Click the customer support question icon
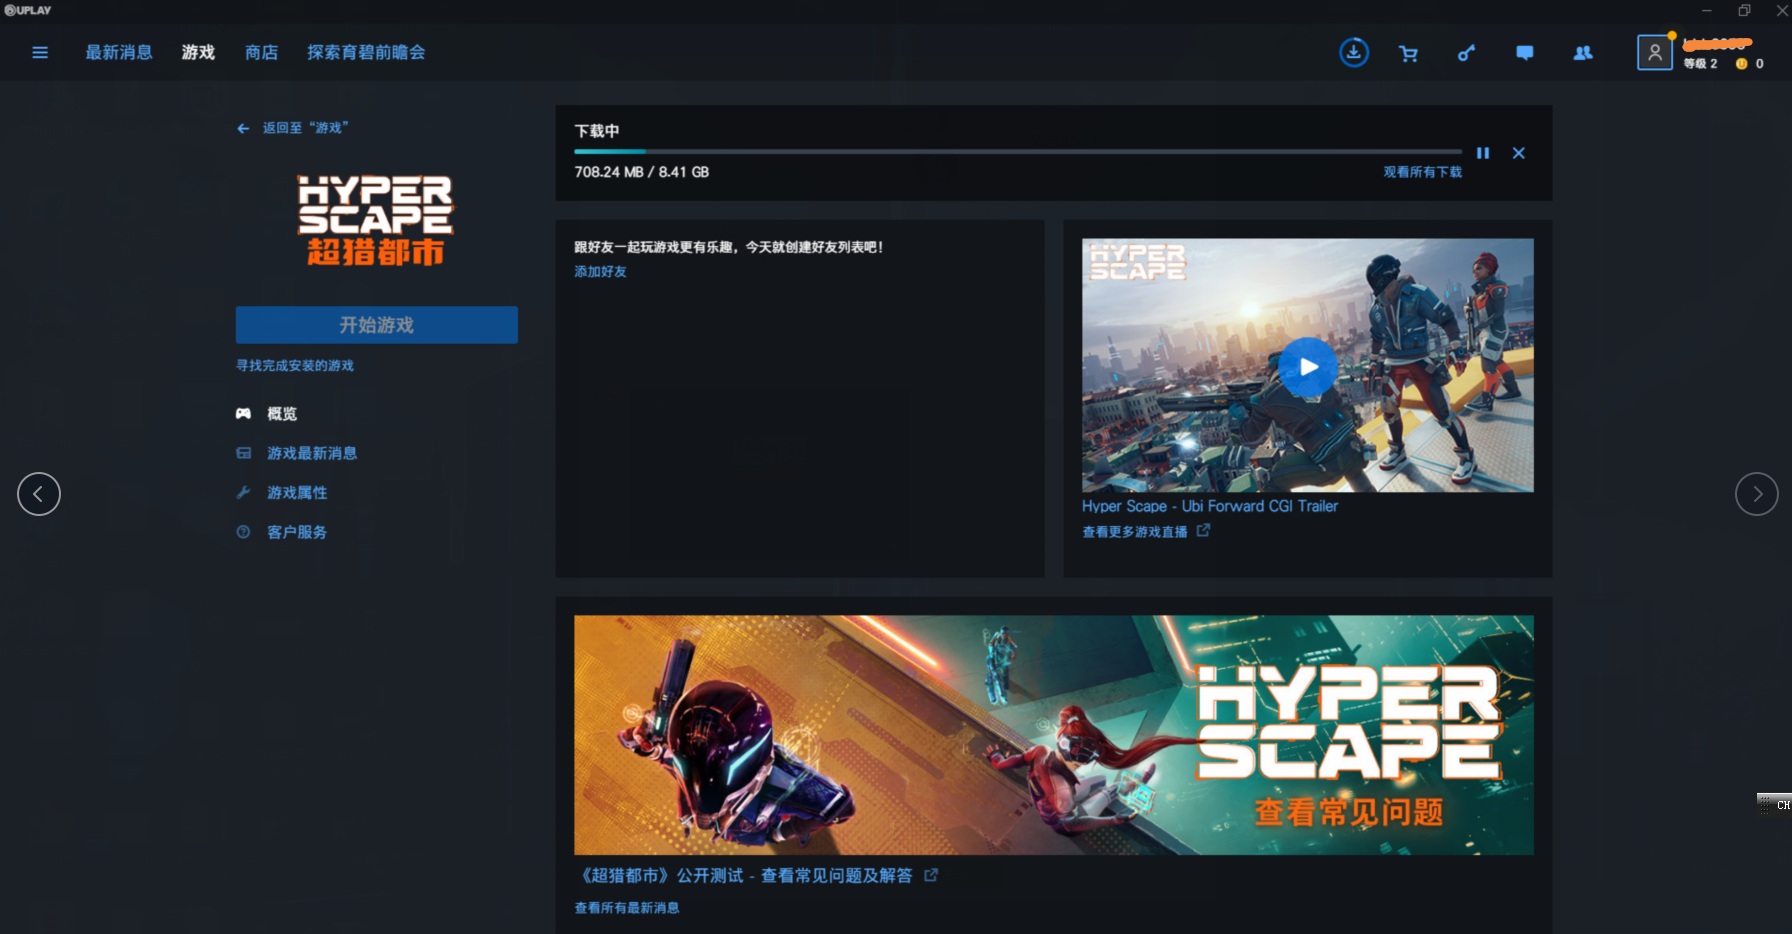 tap(243, 532)
